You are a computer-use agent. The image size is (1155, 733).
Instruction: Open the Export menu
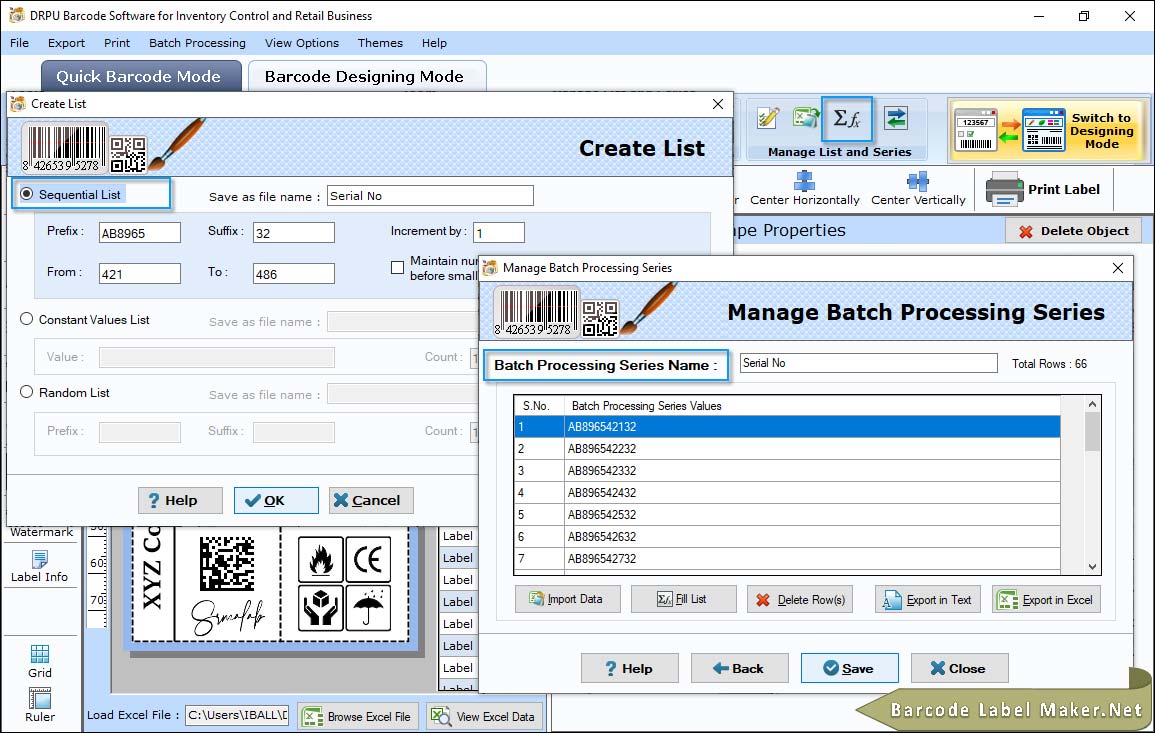tap(66, 43)
